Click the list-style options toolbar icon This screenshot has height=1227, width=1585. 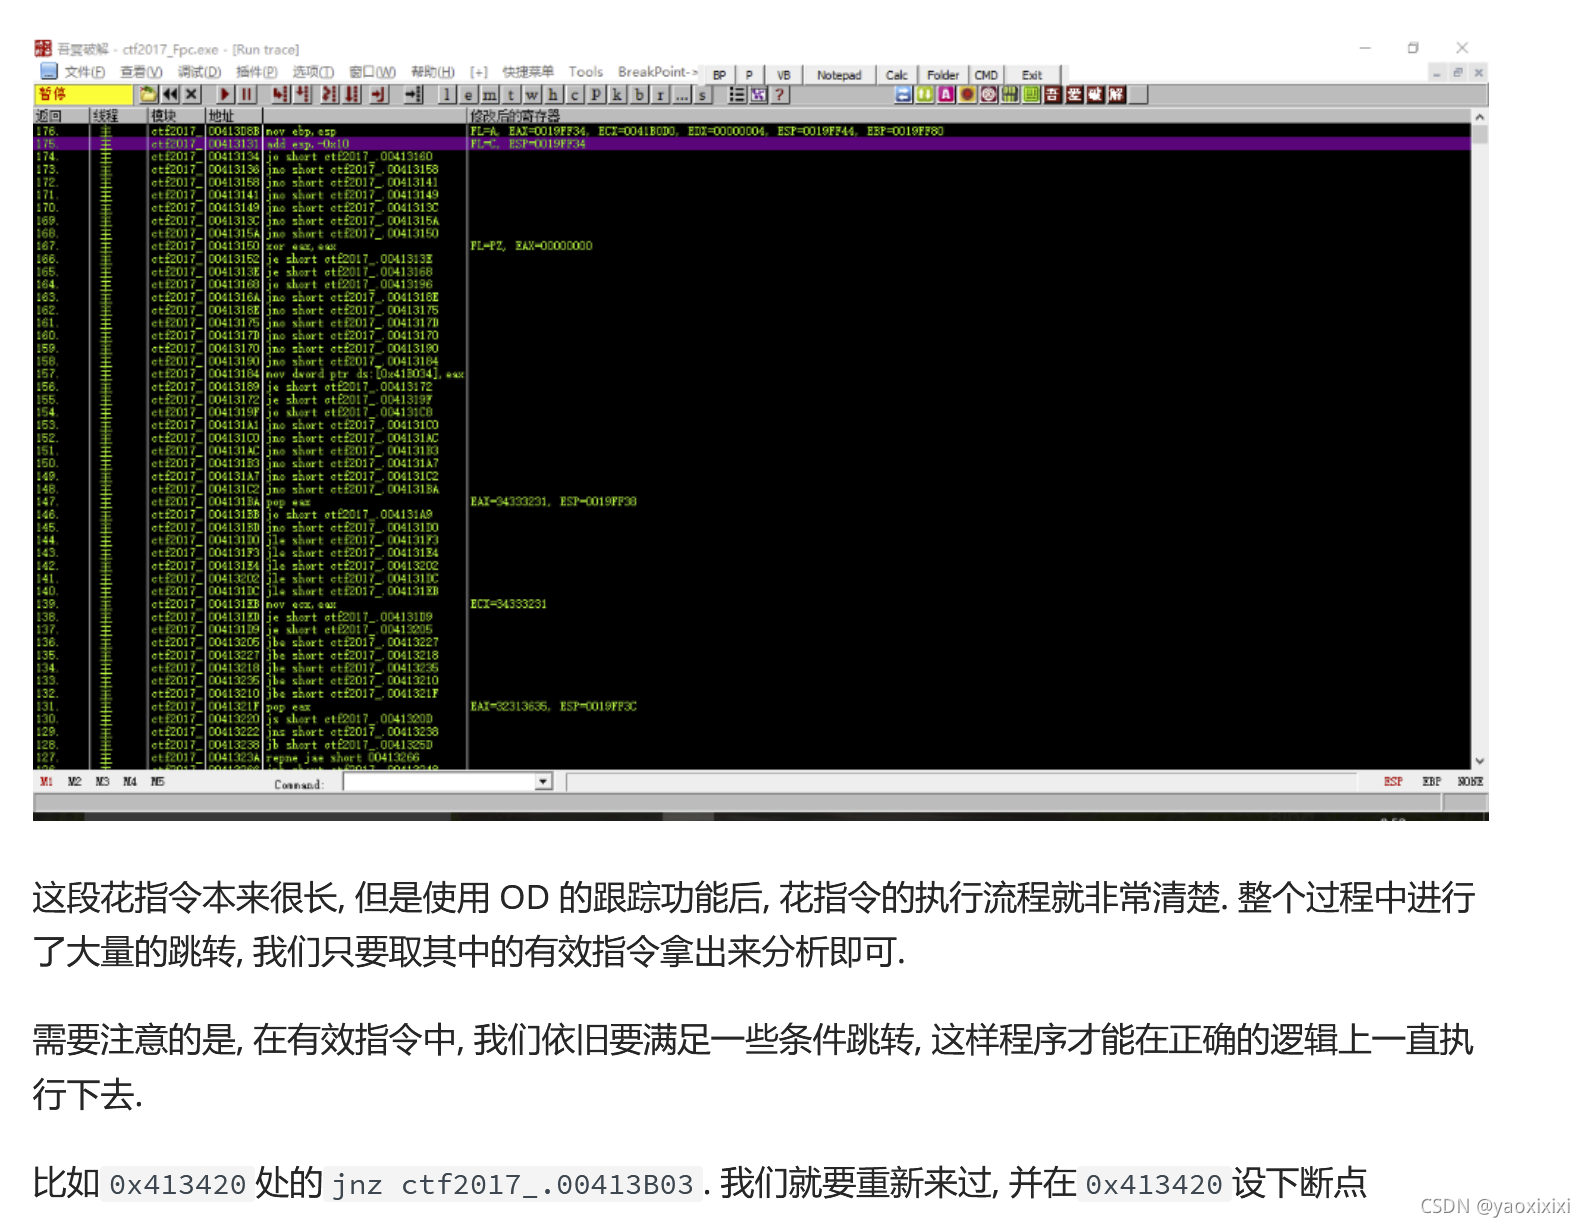tap(737, 94)
